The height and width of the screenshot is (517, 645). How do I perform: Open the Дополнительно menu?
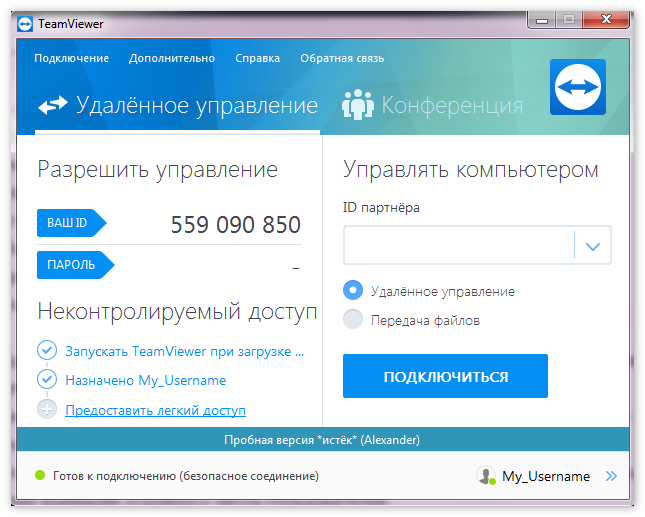[x=172, y=58]
